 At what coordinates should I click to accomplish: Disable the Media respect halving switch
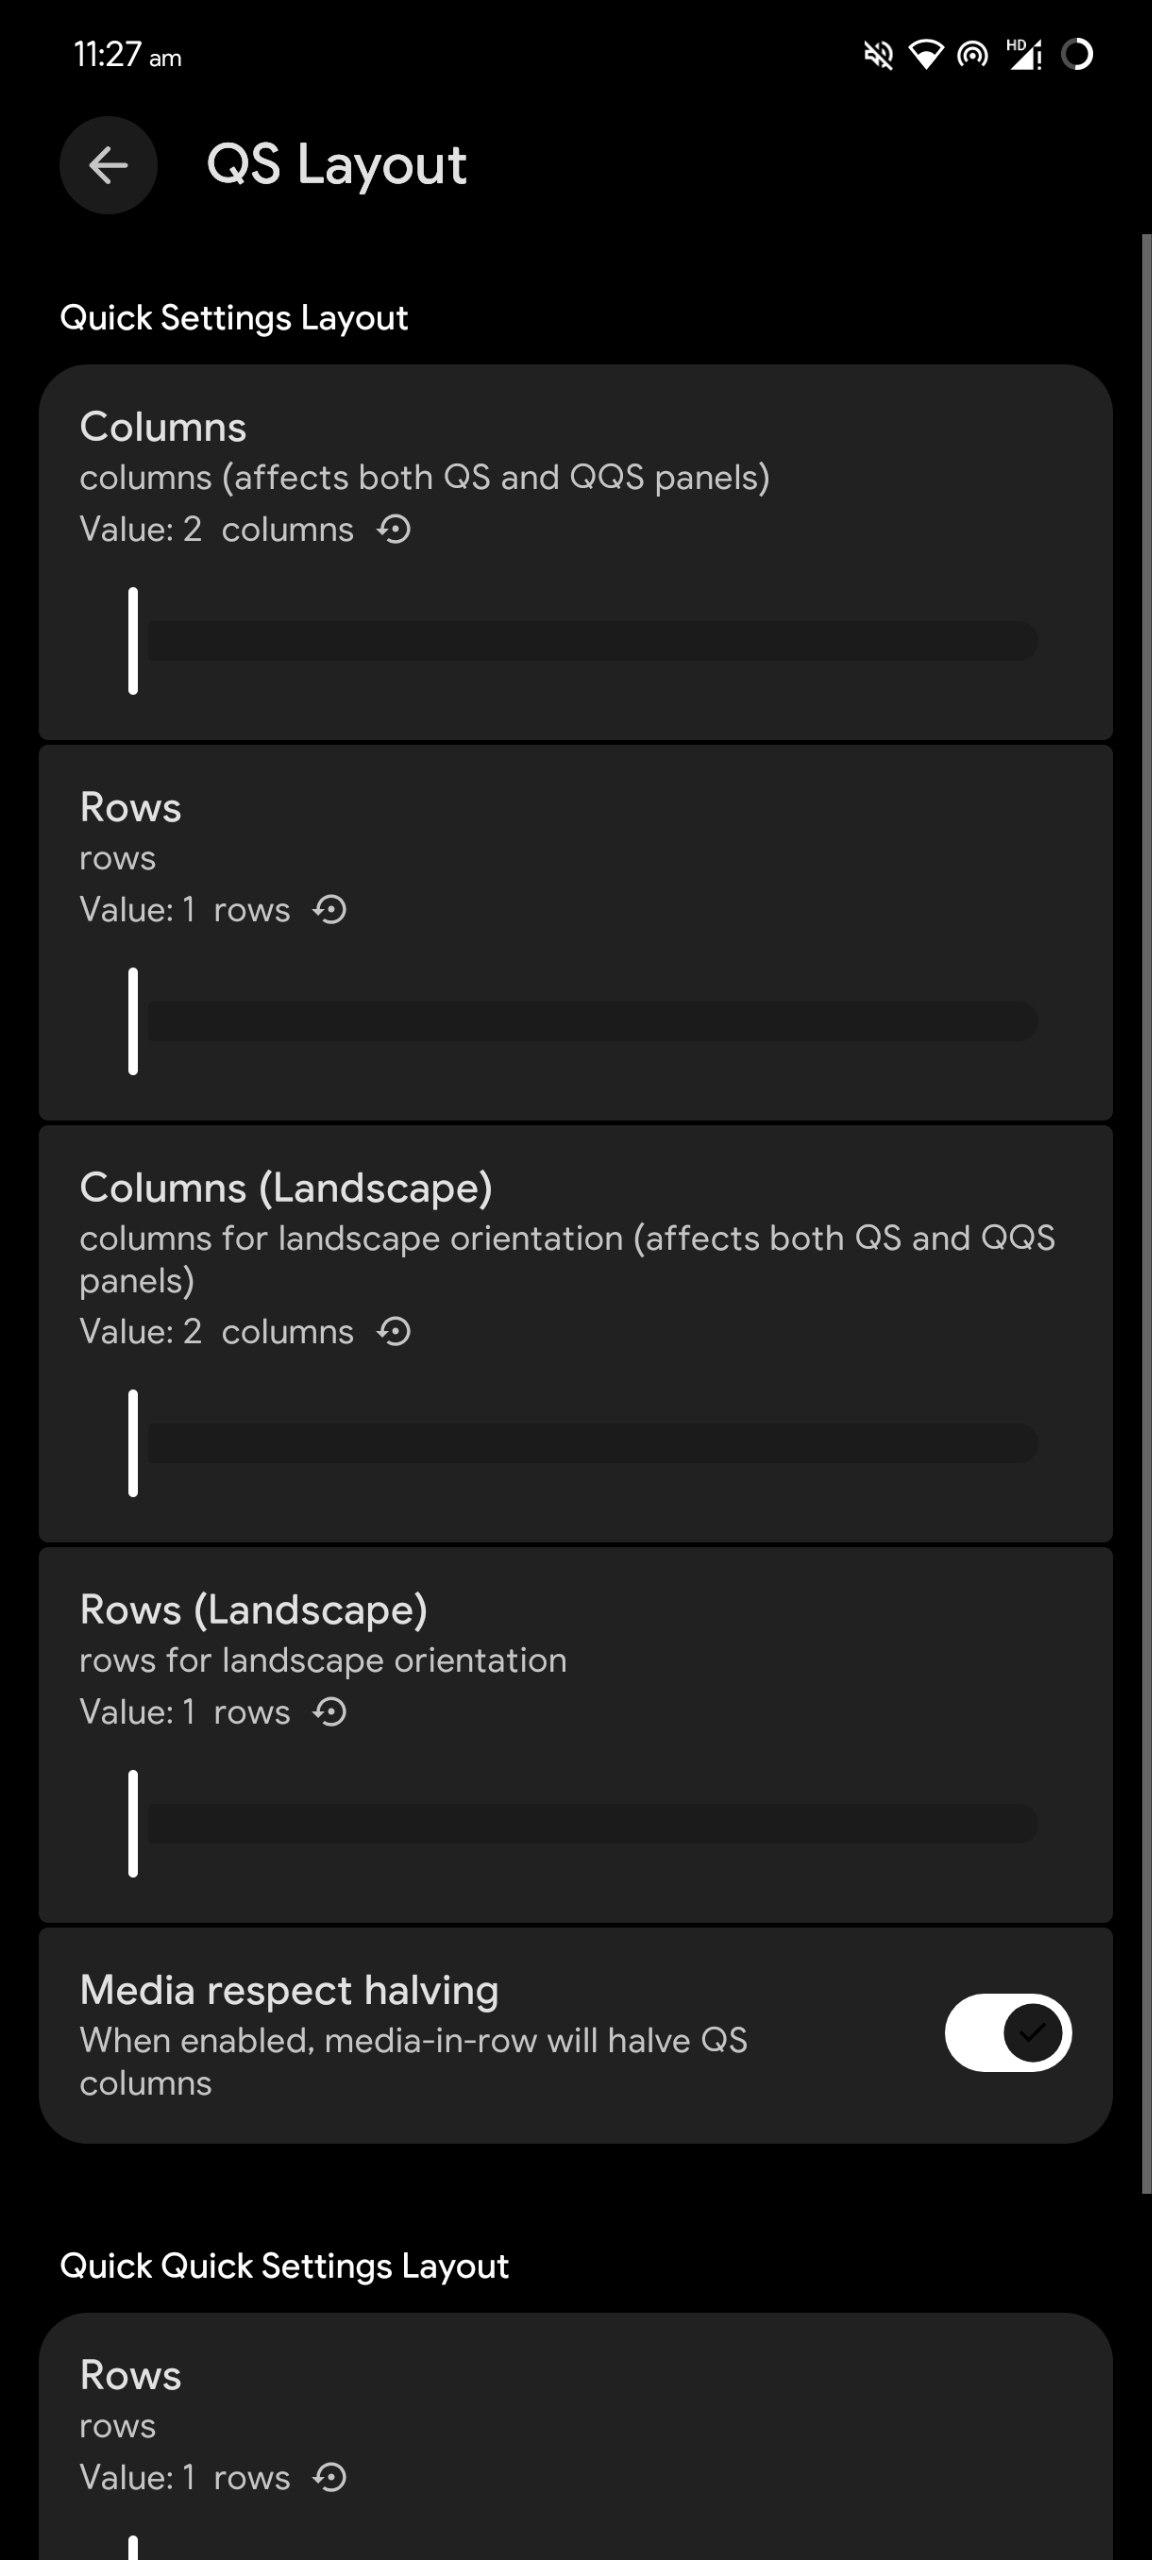tap(1008, 2033)
